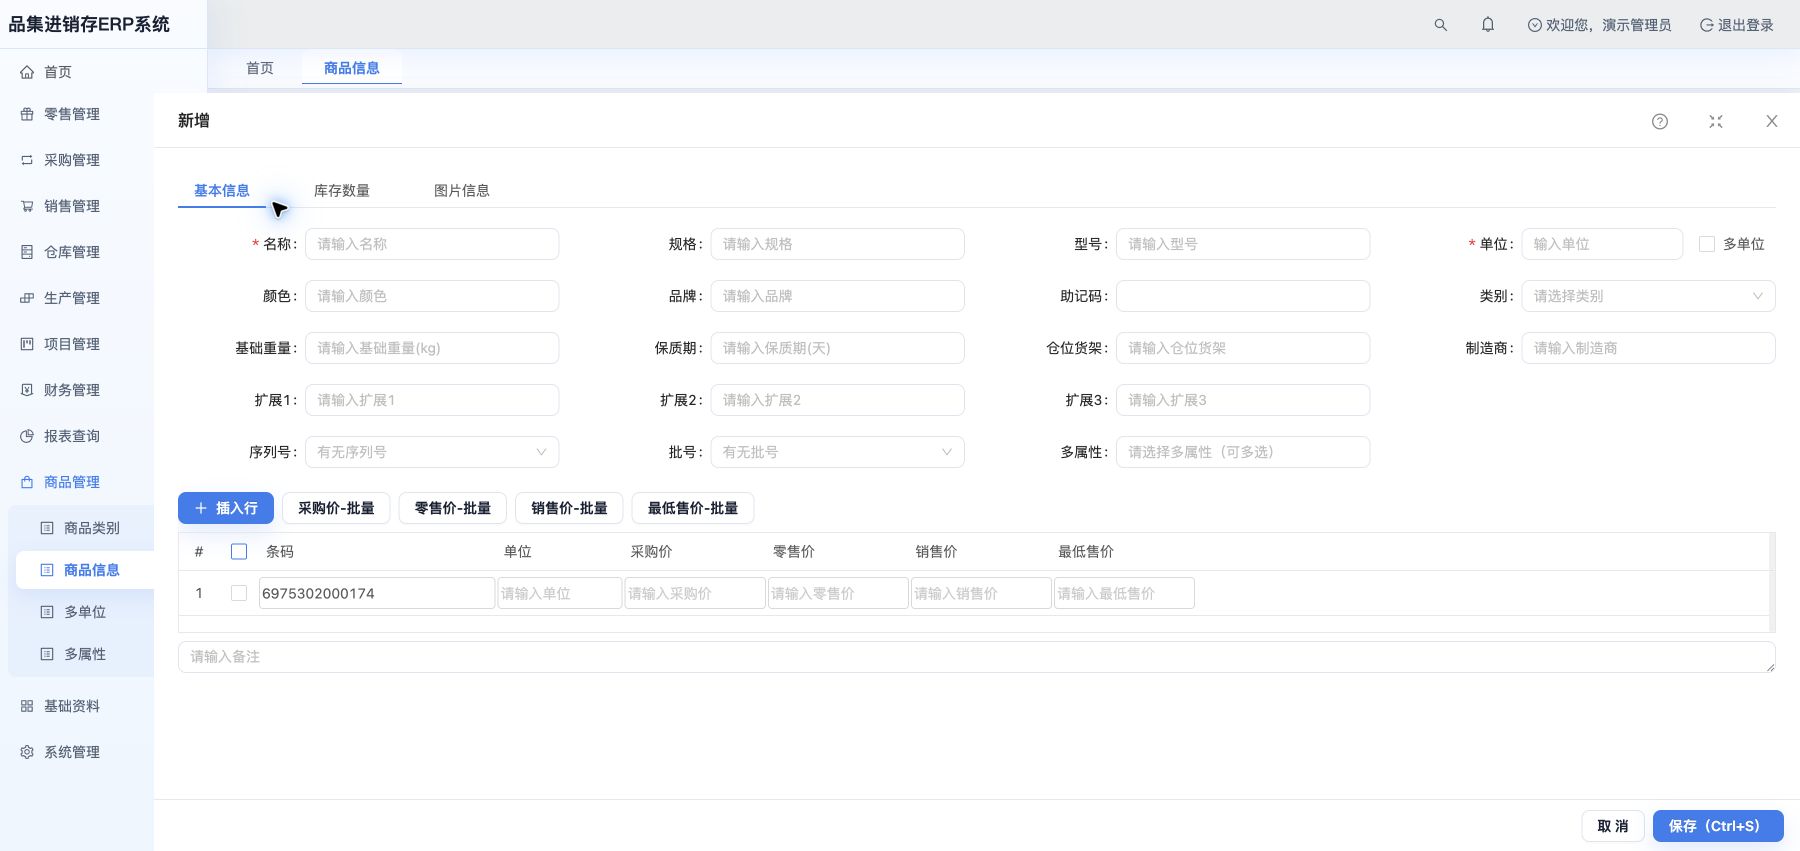
Task: Click the user icon beside 欢迎您
Action: point(1534,25)
